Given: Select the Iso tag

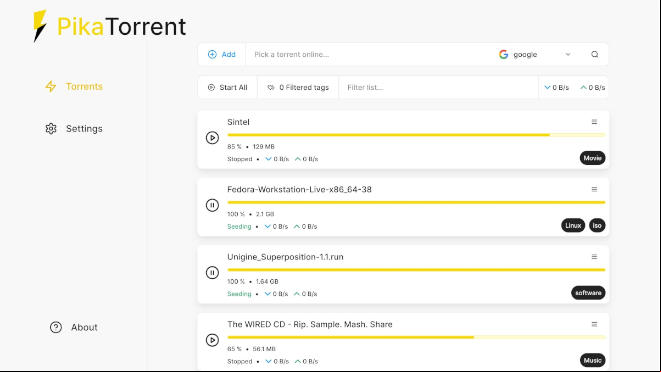Looking at the screenshot, I should 597,226.
